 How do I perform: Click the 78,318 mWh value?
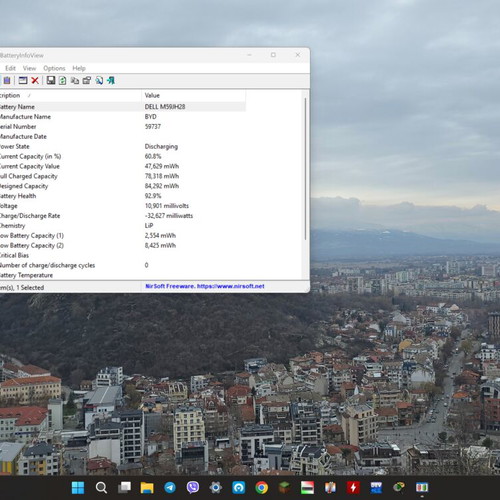click(x=162, y=176)
